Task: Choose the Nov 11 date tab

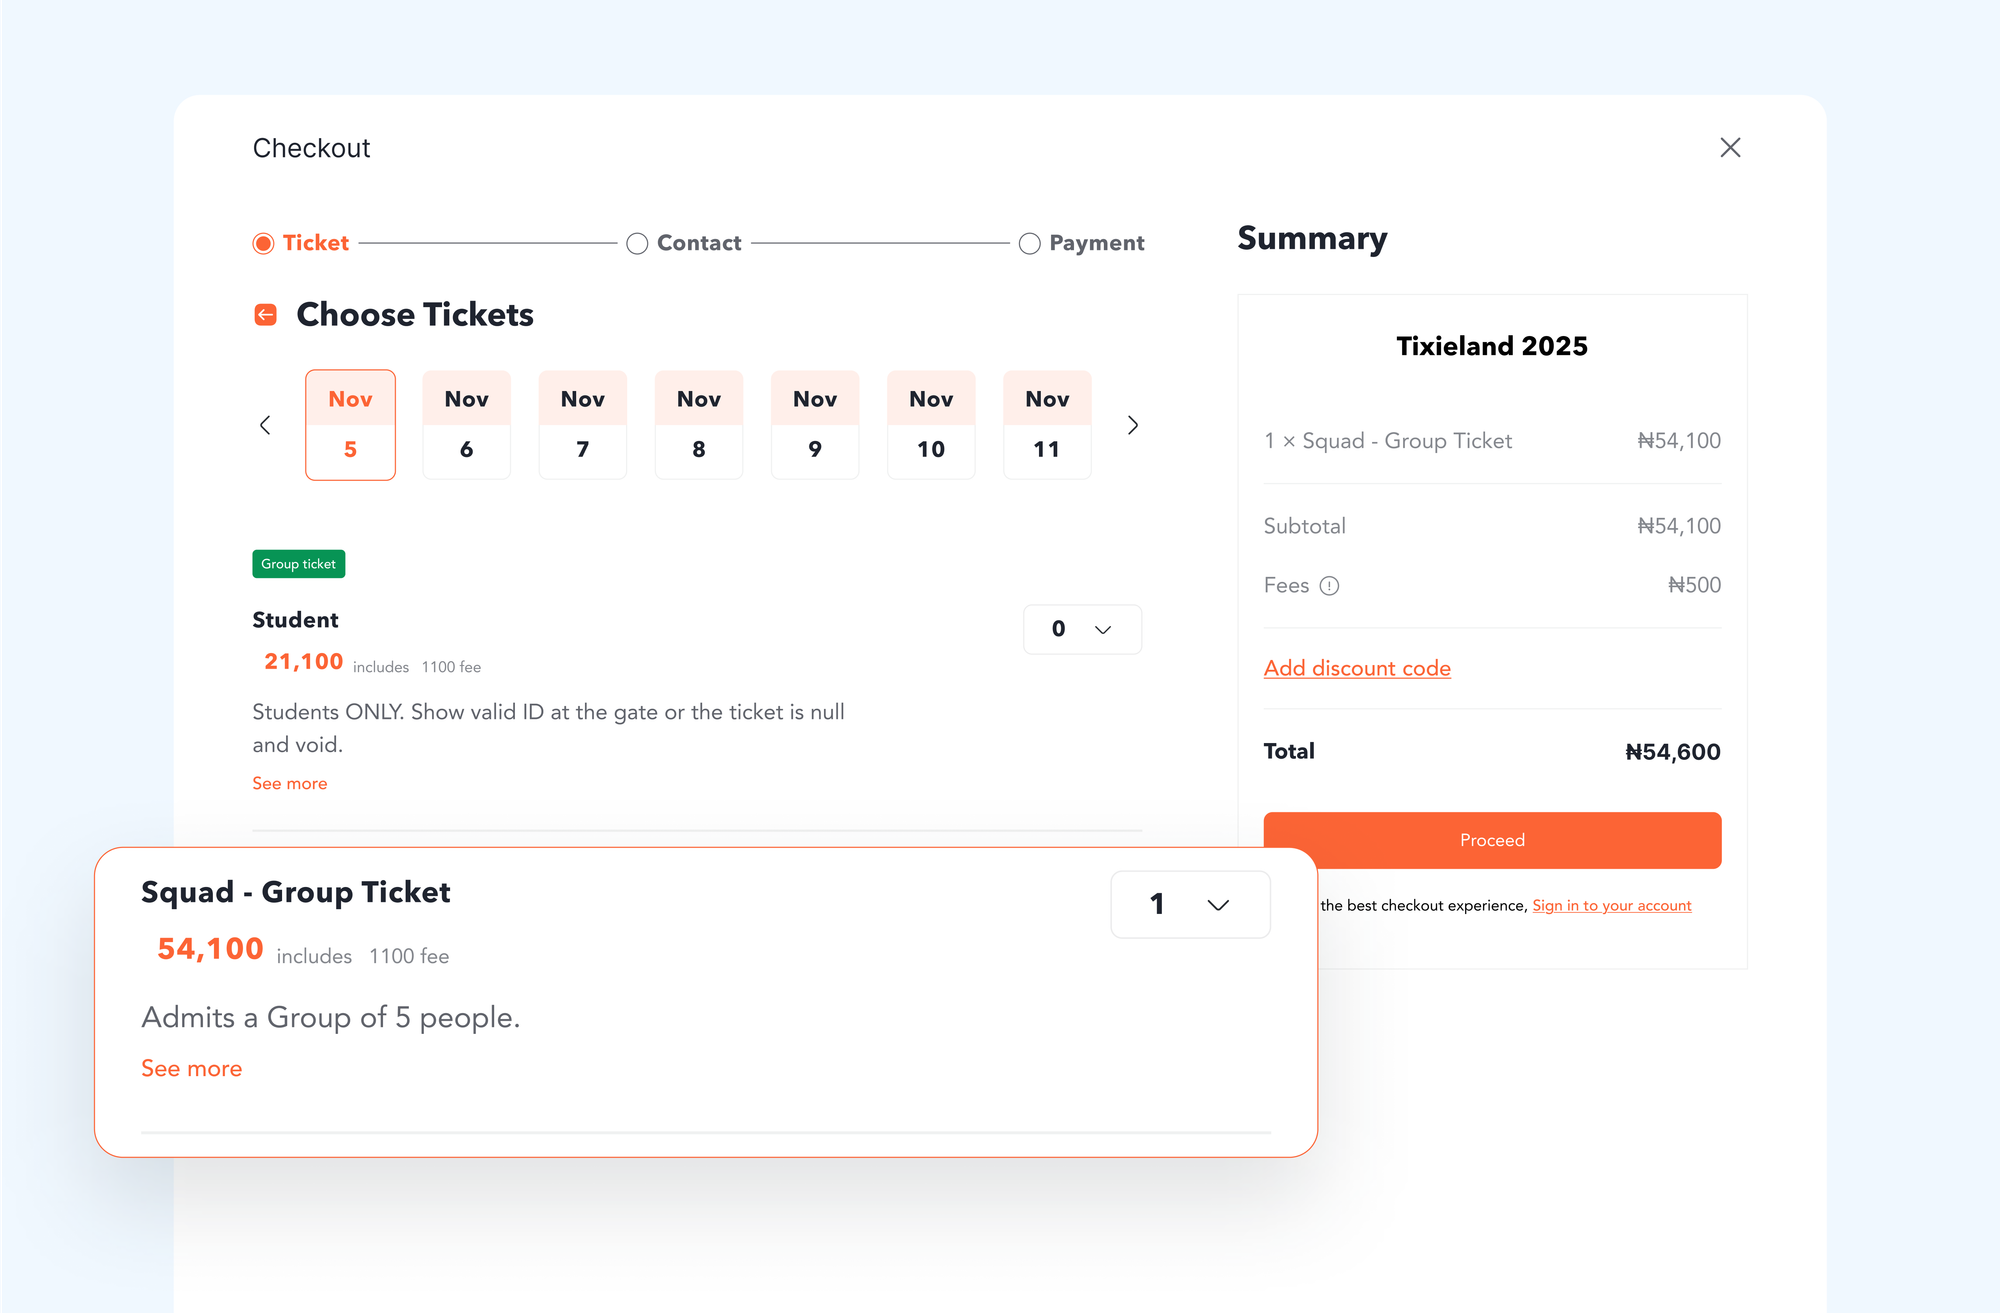Action: [1047, 425]
